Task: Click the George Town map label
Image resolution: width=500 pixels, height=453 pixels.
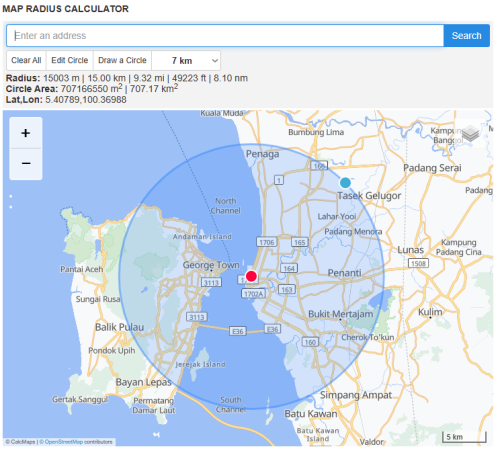Action: tap(211, 265)
